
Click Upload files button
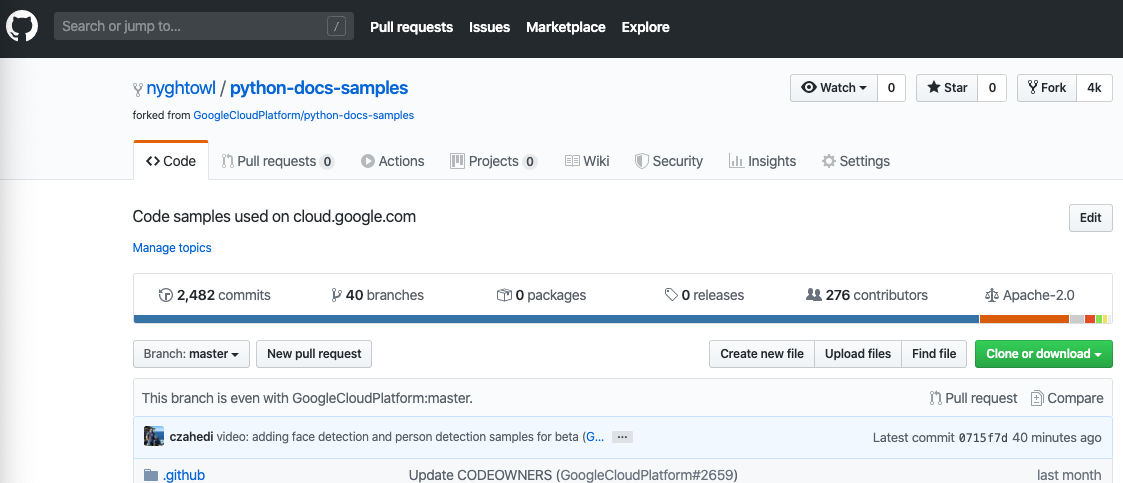pos(858,354)
